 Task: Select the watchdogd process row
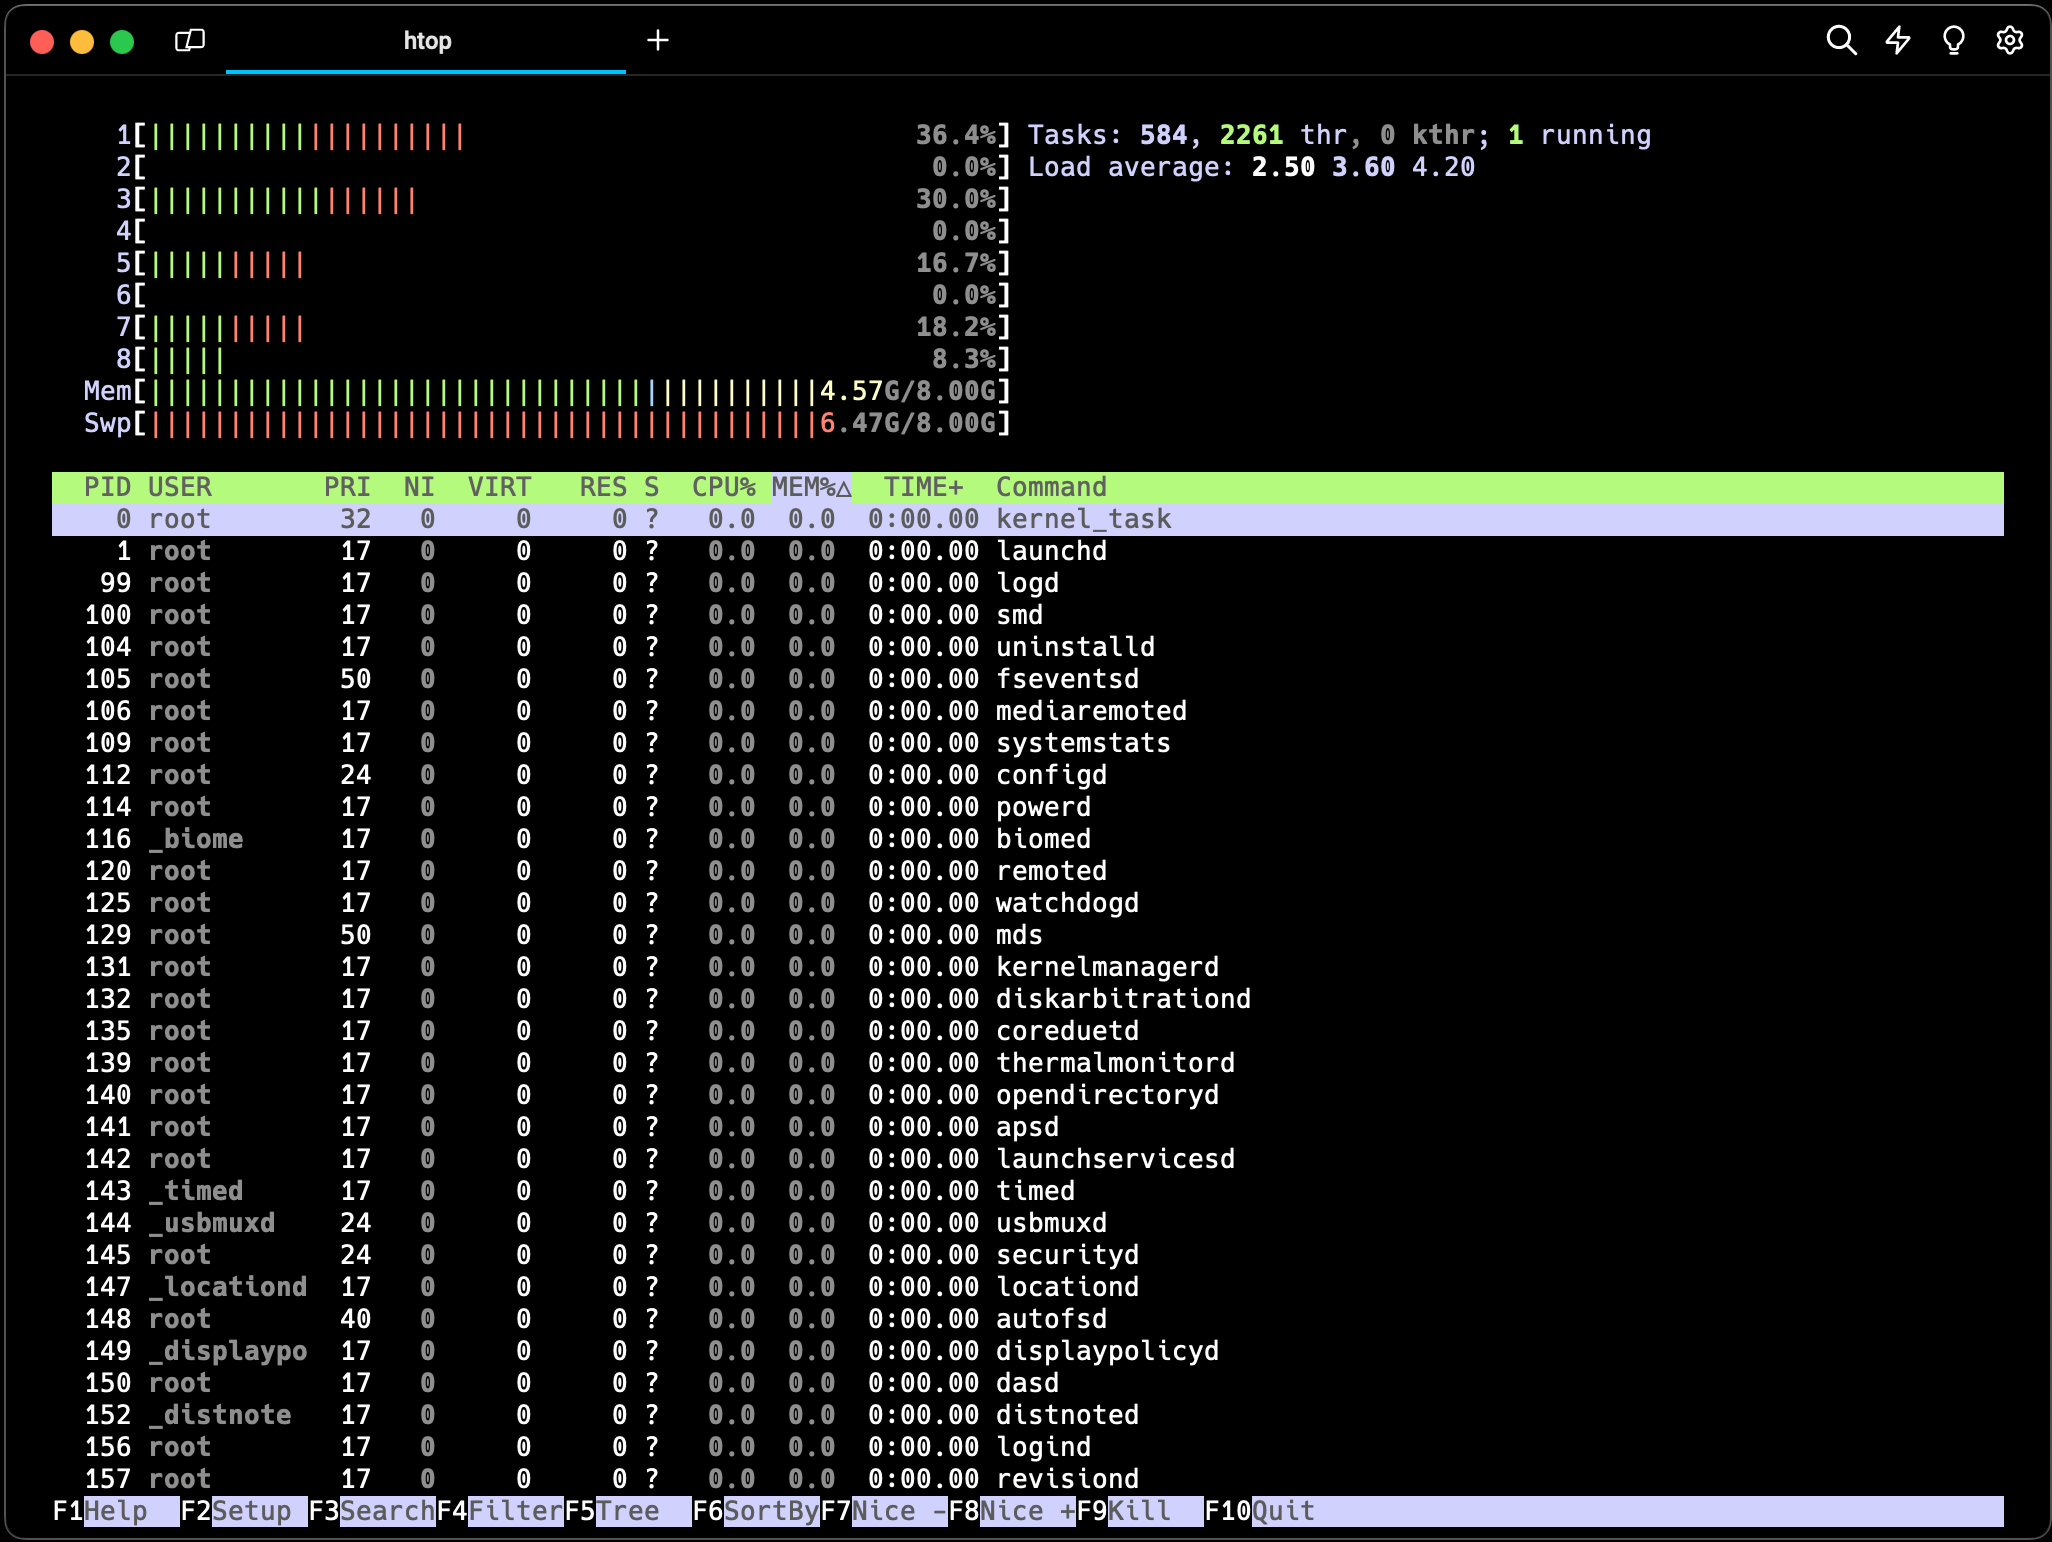(x=1028, y=903)
